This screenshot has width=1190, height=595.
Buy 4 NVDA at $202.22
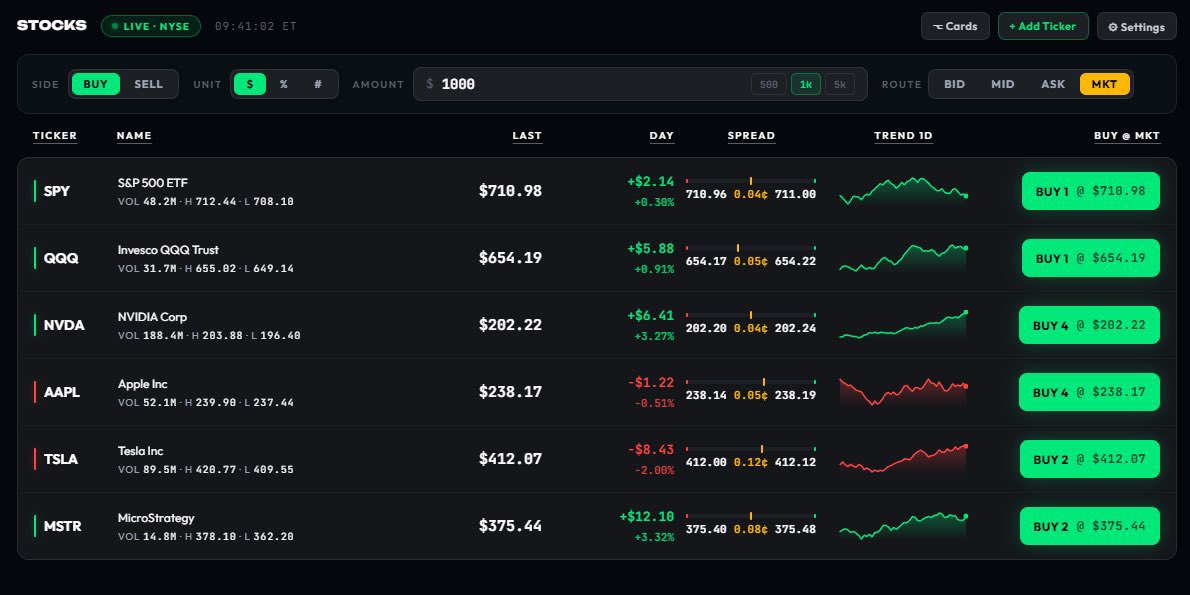(x=1089, y=325)
